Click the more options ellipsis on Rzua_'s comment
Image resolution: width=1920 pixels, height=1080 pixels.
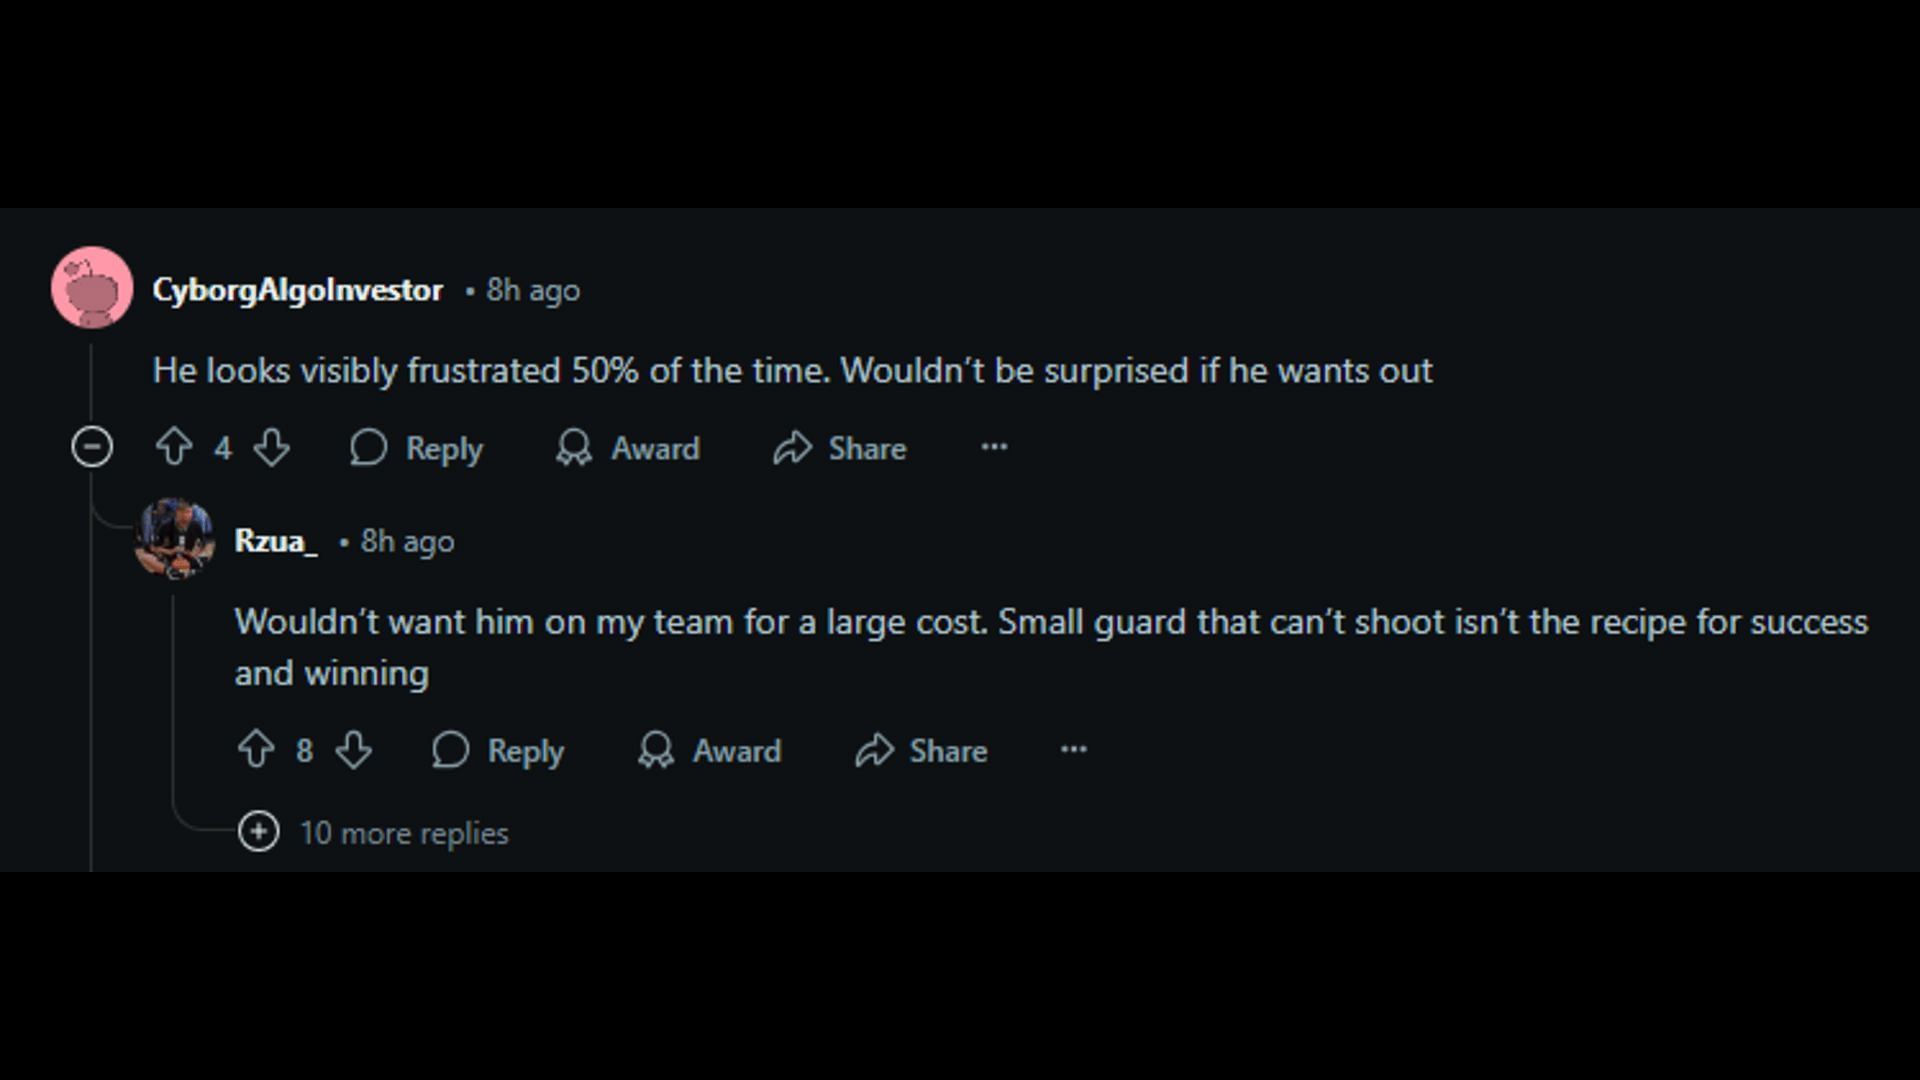point(1075,750)
